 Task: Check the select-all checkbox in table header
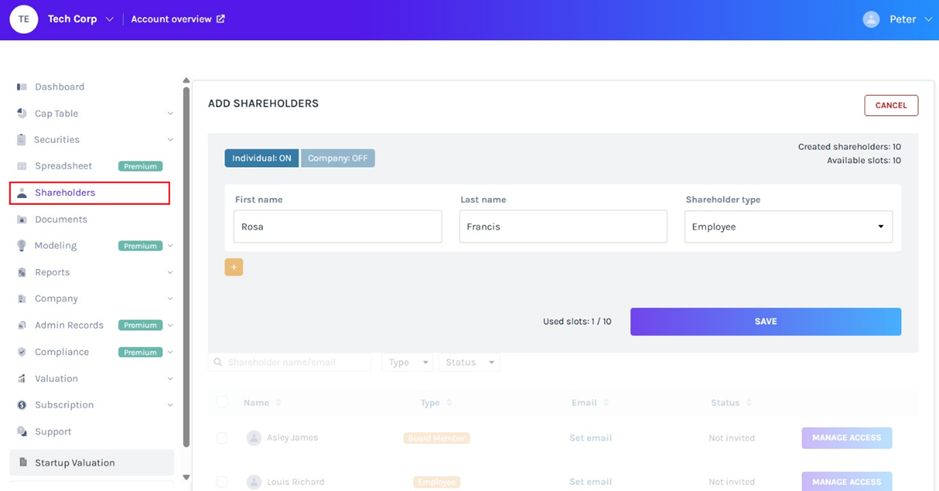tap(222, 402)
